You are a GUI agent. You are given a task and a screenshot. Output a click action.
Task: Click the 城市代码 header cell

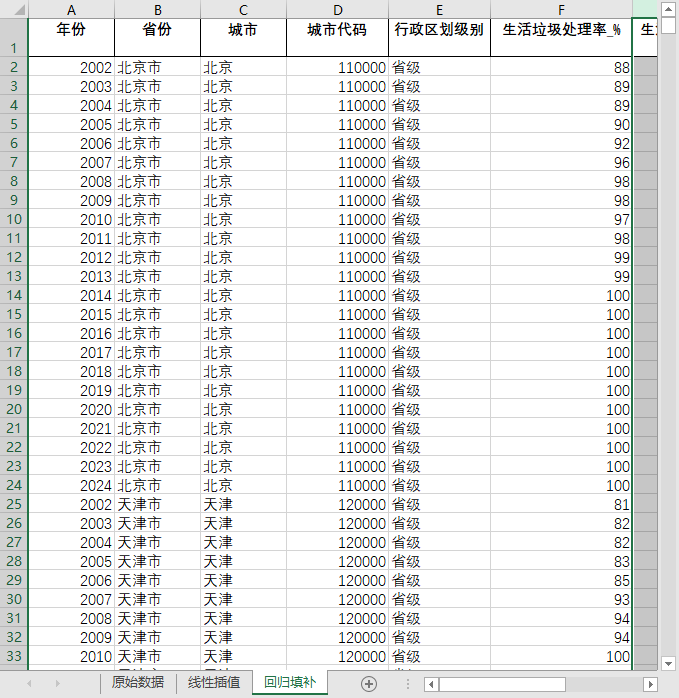[x=337, y=37]
